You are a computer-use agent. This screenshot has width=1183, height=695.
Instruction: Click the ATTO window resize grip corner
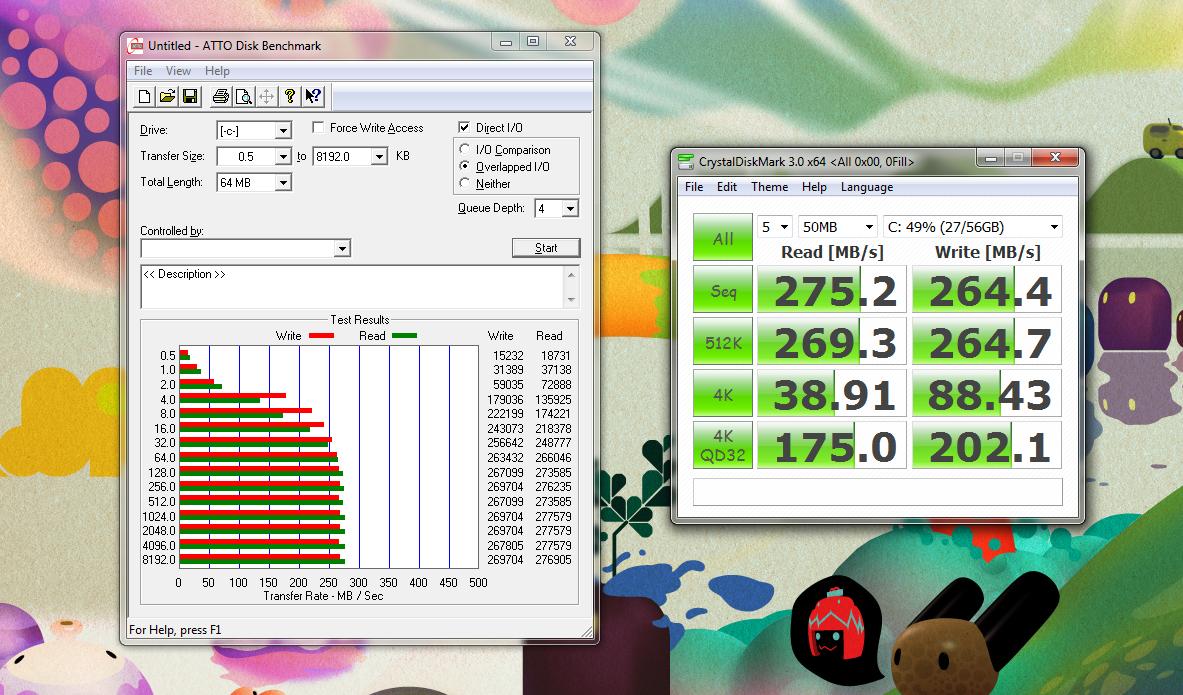point(586,632)
